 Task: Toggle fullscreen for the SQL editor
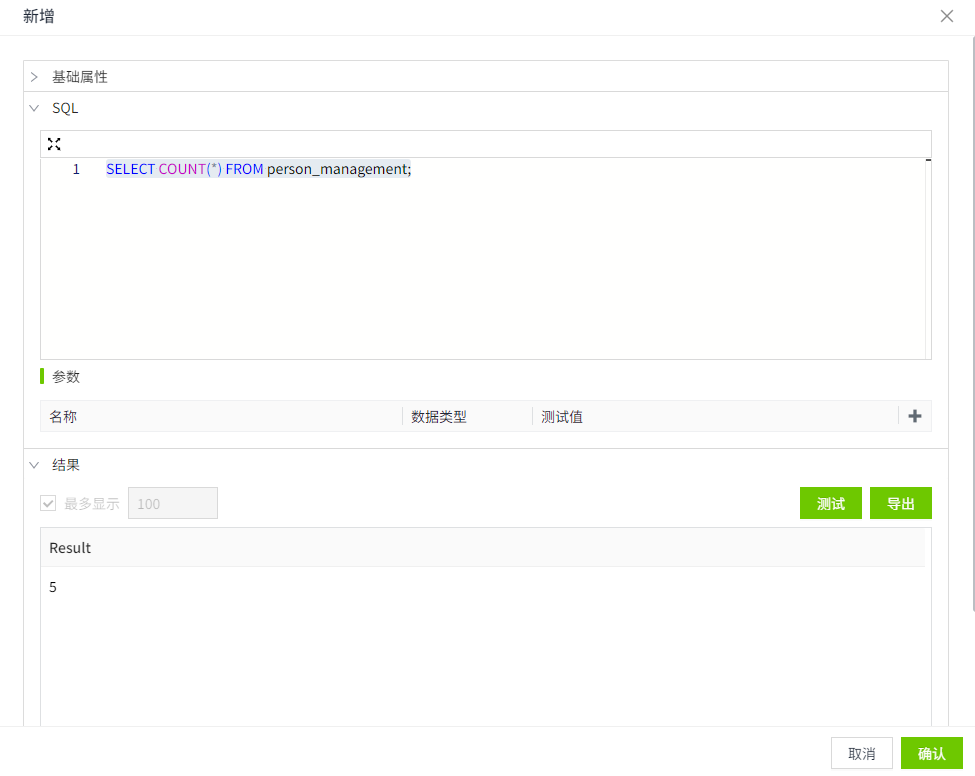pos(54,144)
